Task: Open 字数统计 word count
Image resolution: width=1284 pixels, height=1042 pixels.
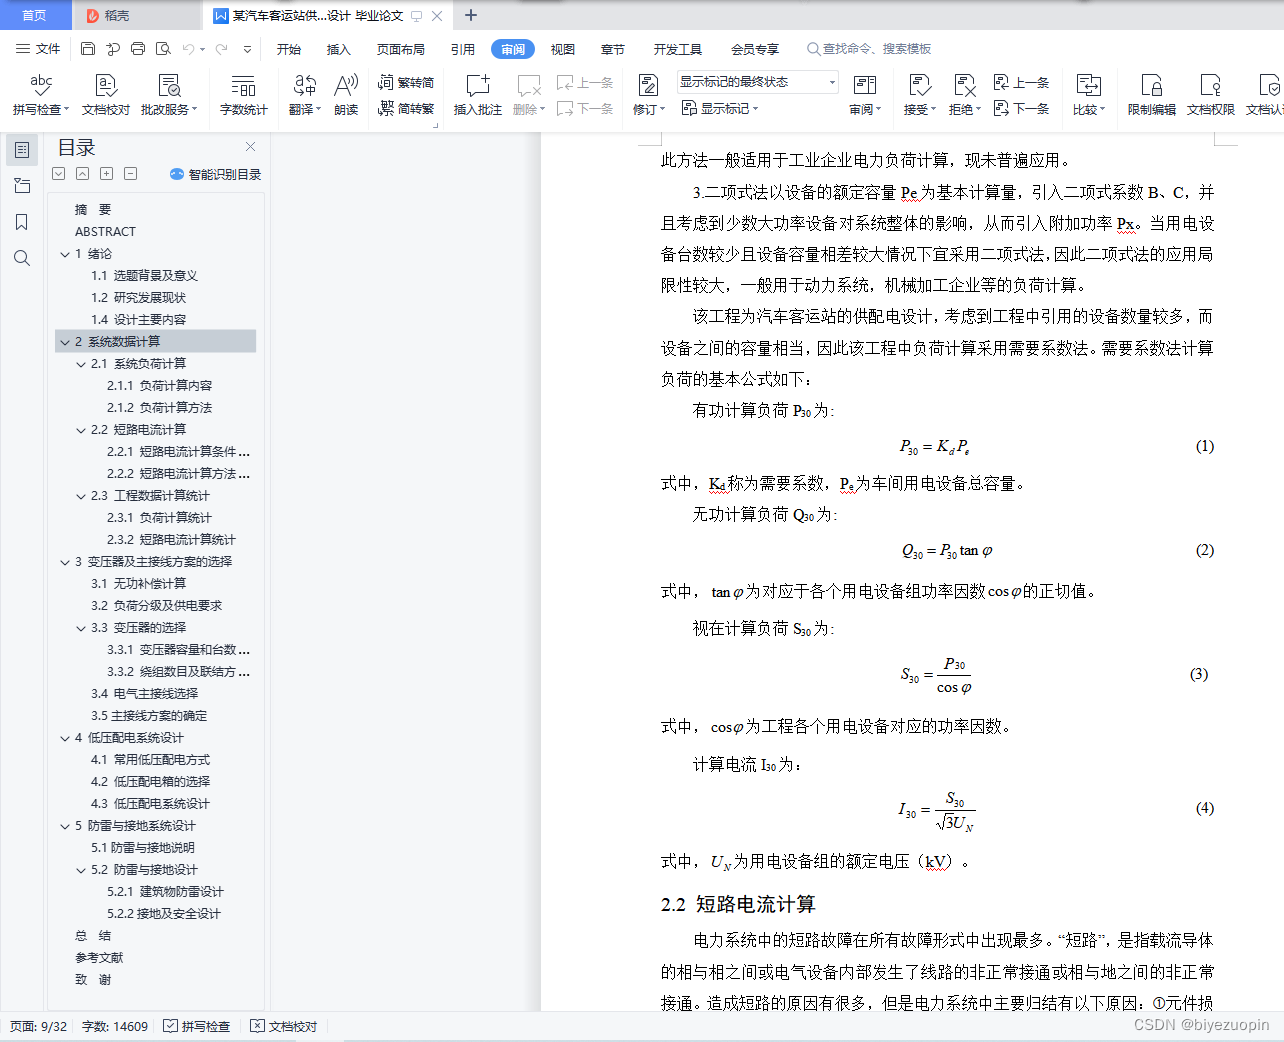Action: [243, 95]
